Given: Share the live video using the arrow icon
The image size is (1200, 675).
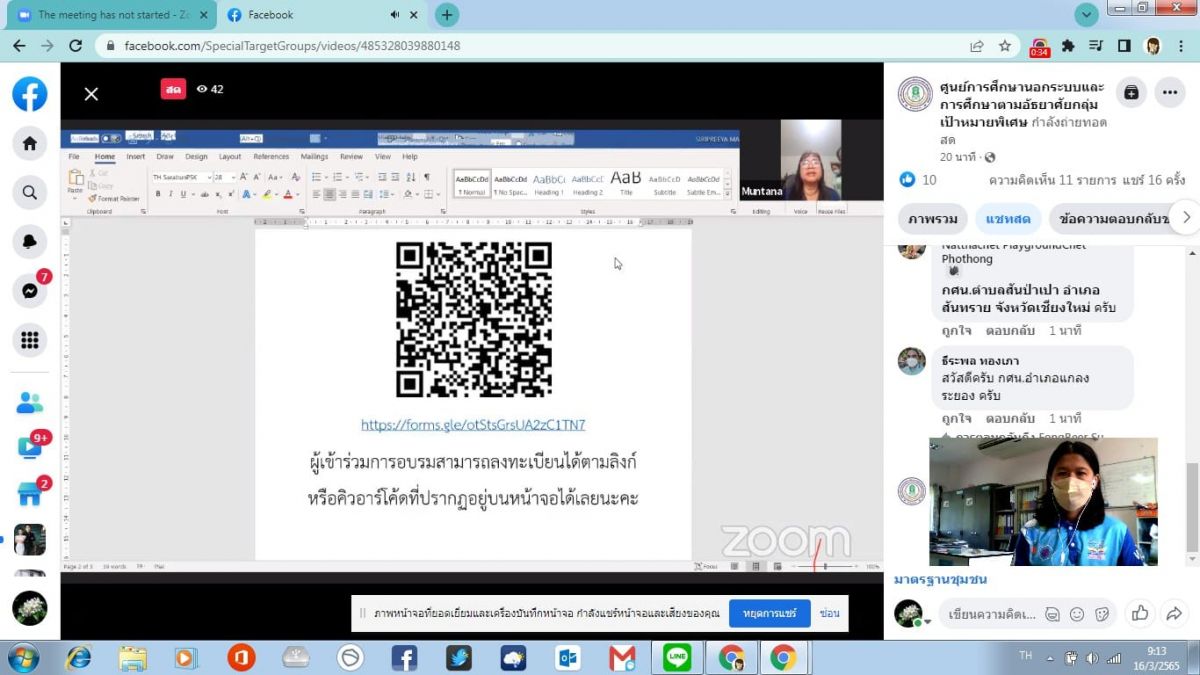Looking at the screenshot, I should 1174,613.
